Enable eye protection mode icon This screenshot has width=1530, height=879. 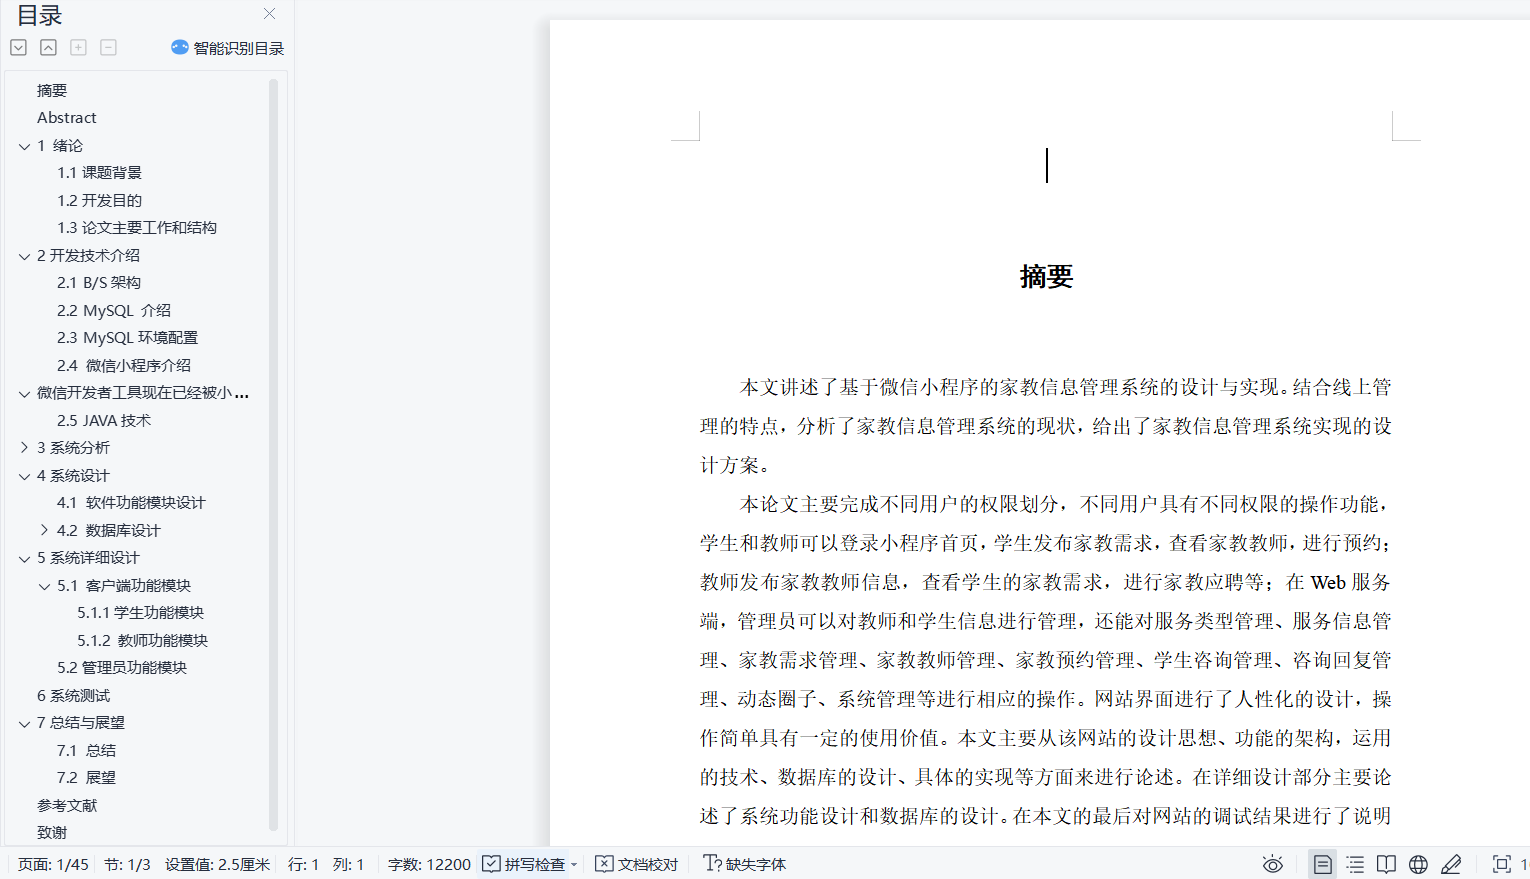tap(1272, 864)
